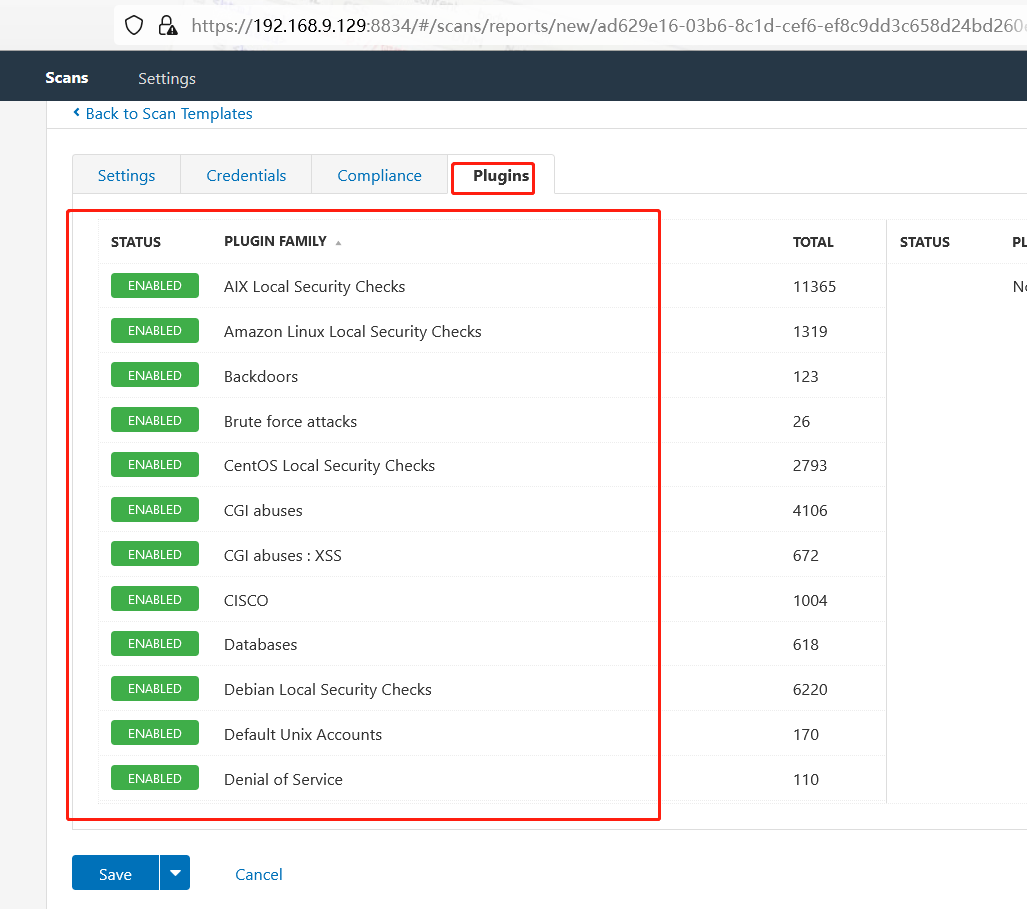
Task: Toggle ENABLED status for CGI abuses
Action: click(x=155, y=510)
